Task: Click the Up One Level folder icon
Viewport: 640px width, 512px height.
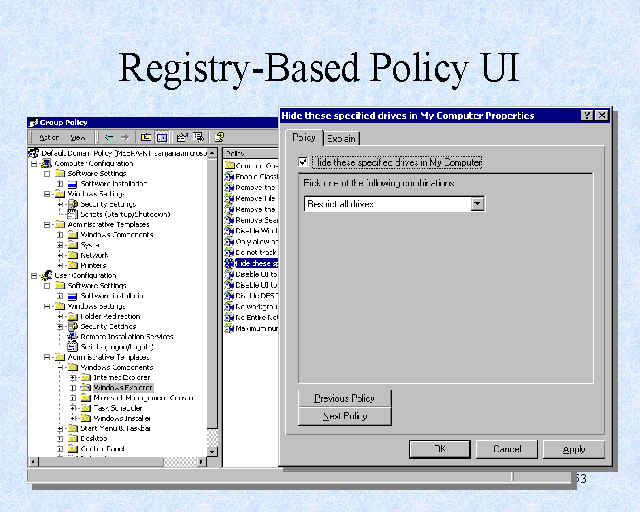Action: [147, 137]
